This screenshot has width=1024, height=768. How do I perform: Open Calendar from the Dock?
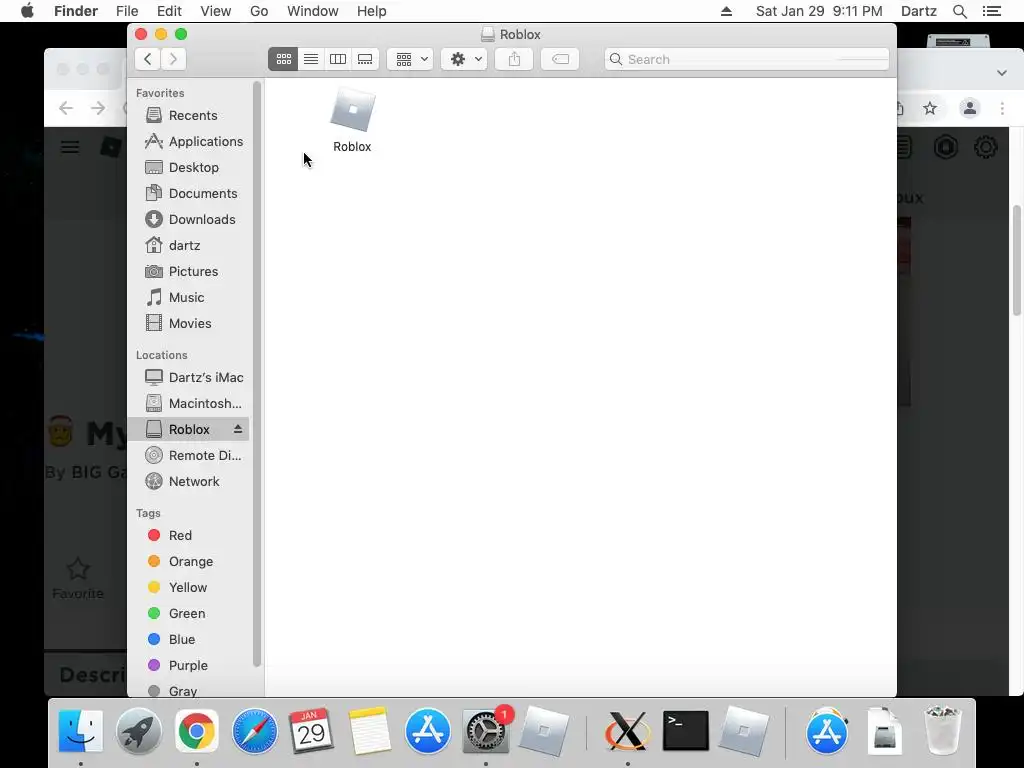point(312,731)
